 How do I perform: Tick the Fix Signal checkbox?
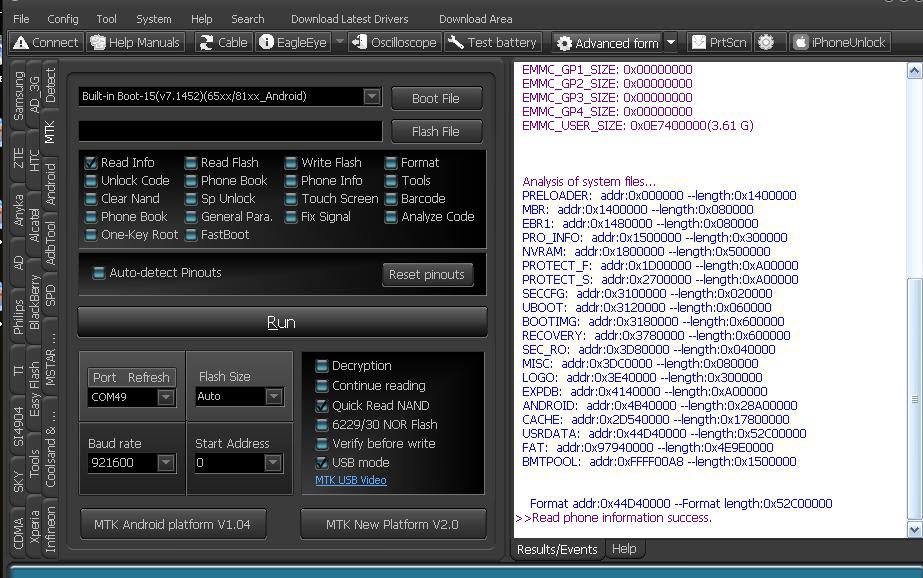point(291,217)
